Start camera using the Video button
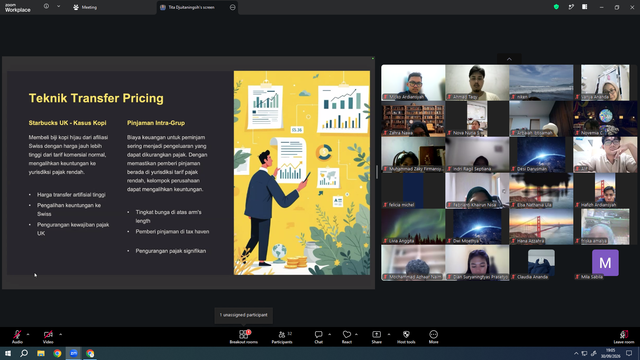The height and width of the screenshot is (360, 640). [48, 337]
